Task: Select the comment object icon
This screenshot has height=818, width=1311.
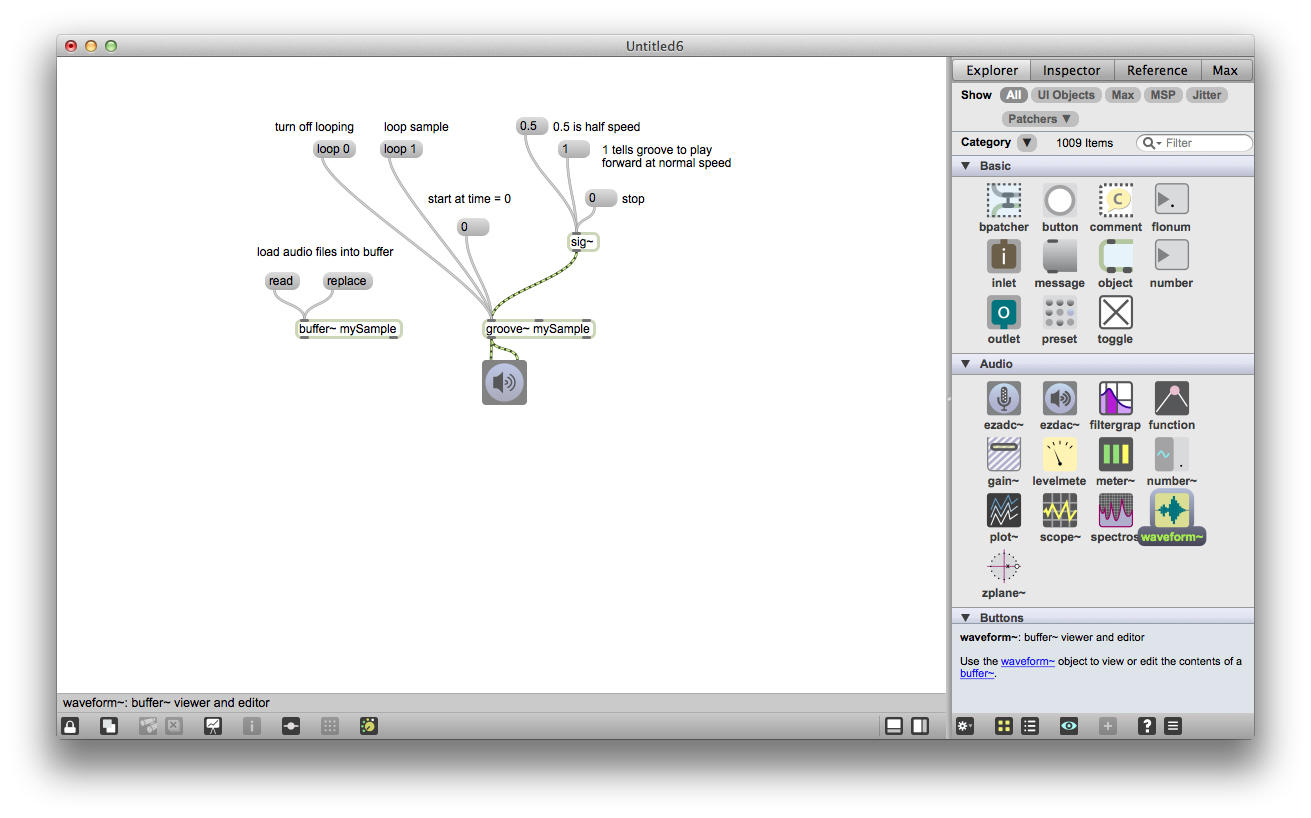Action: (x=1116, y=200)
